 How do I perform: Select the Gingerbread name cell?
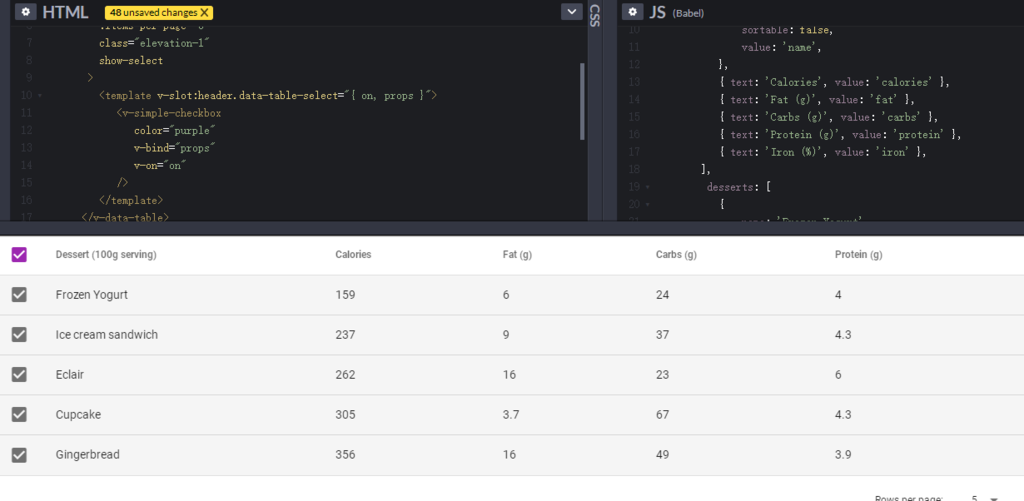coord(88,455)
